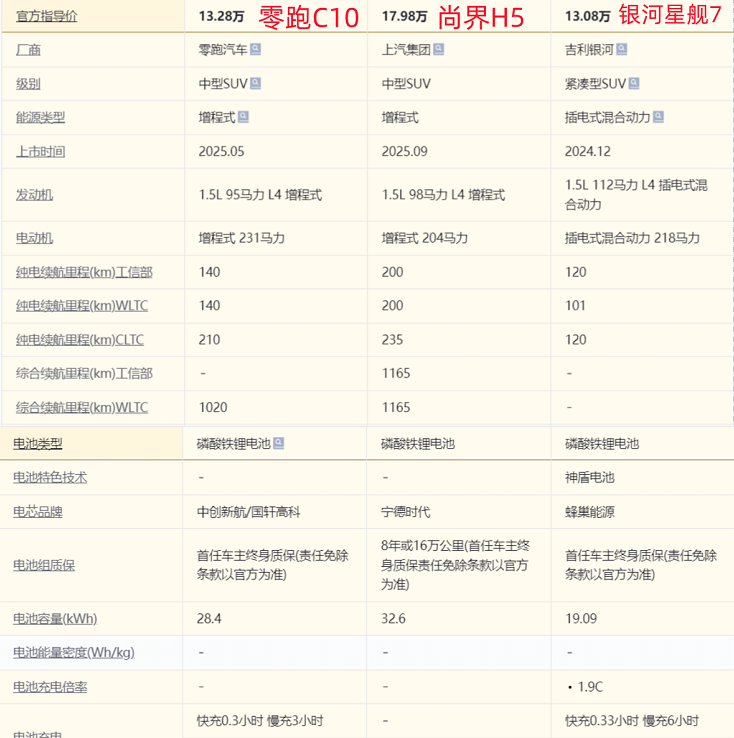This screenshot has height=738, width=734.
Task: Open the 电芯品牌 parameter link
Action: click(x=38, y=511)
